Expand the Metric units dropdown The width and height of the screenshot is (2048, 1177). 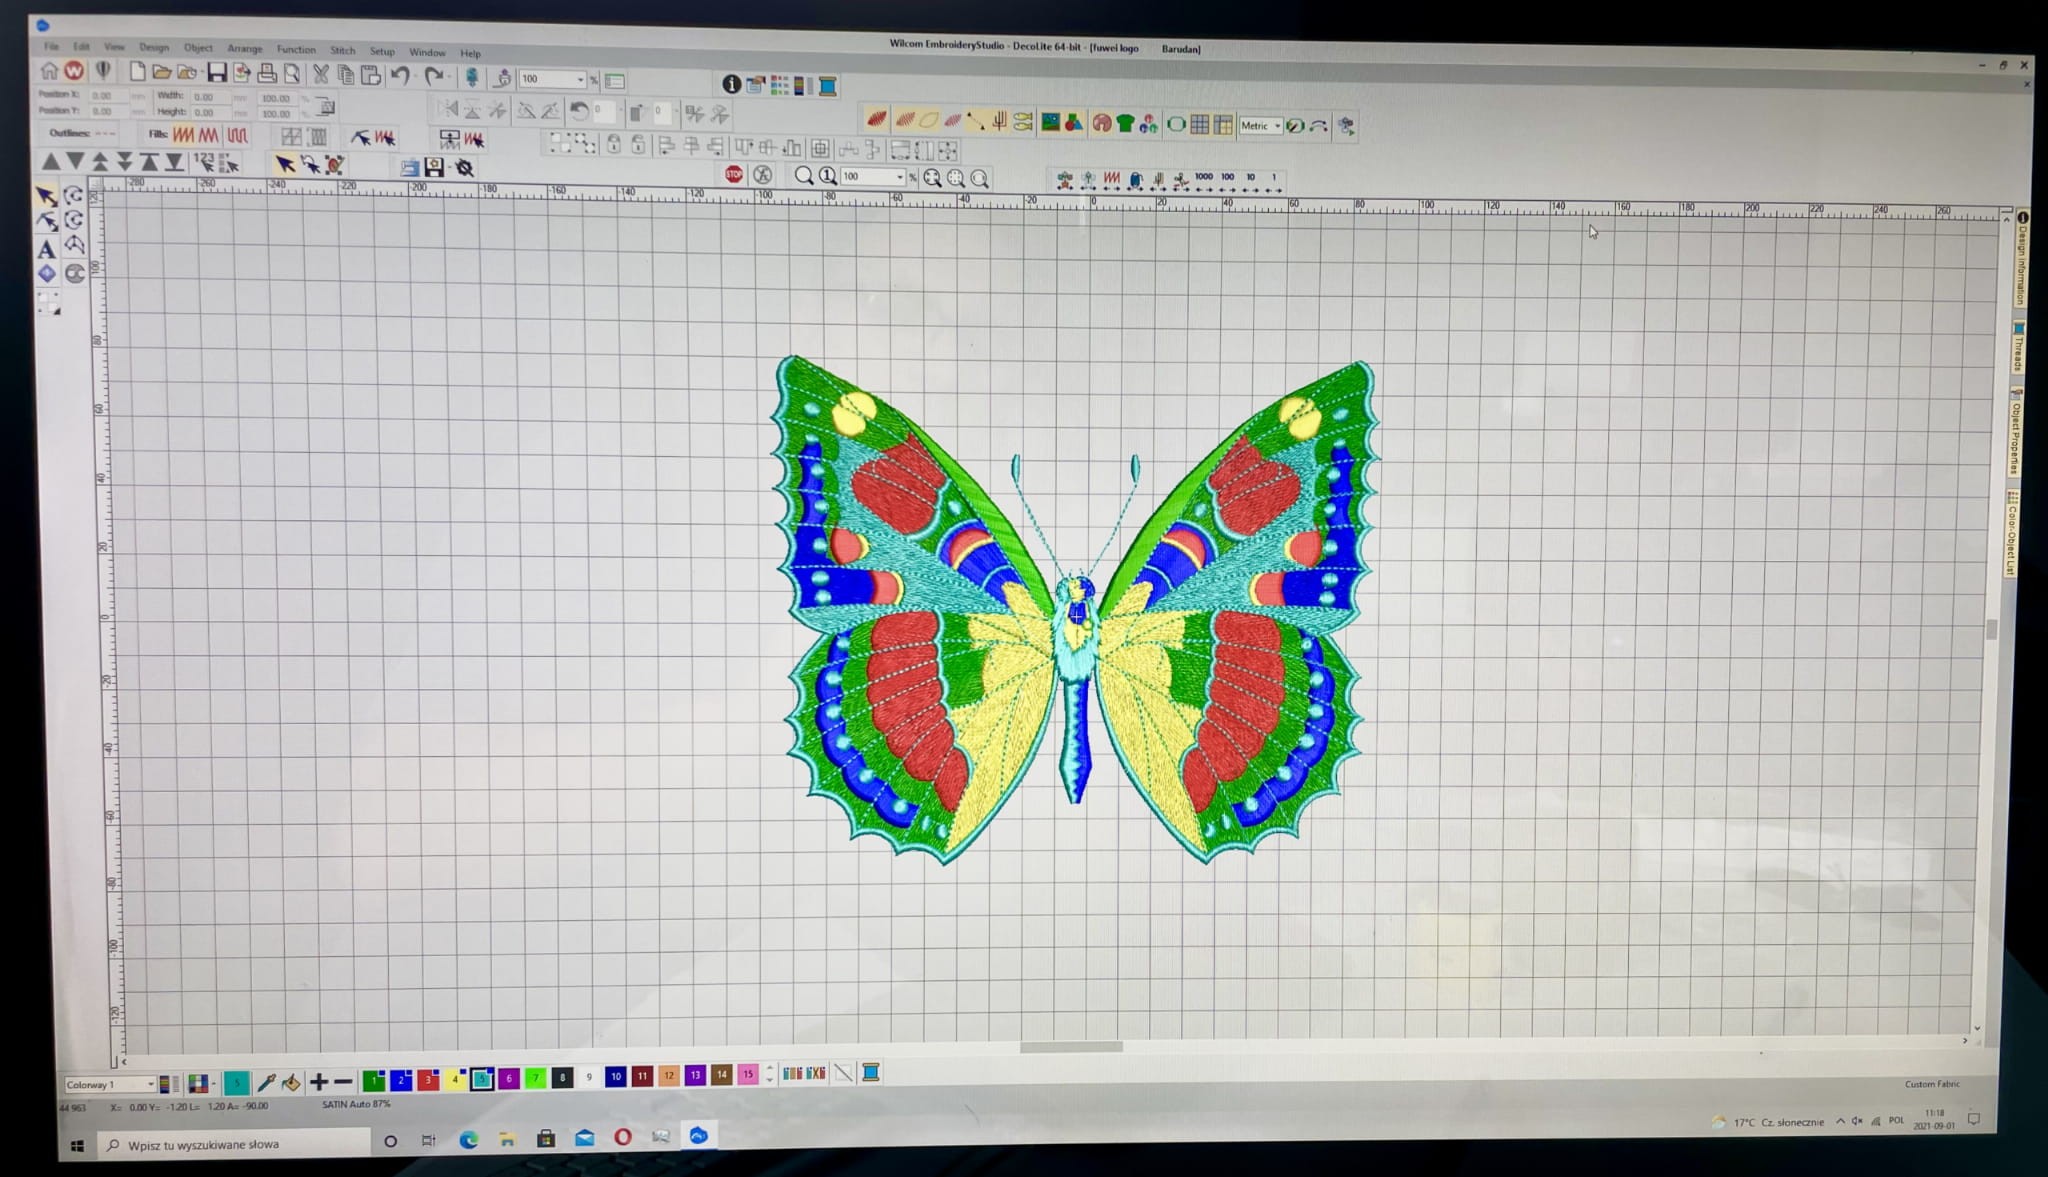(1277, 126)
